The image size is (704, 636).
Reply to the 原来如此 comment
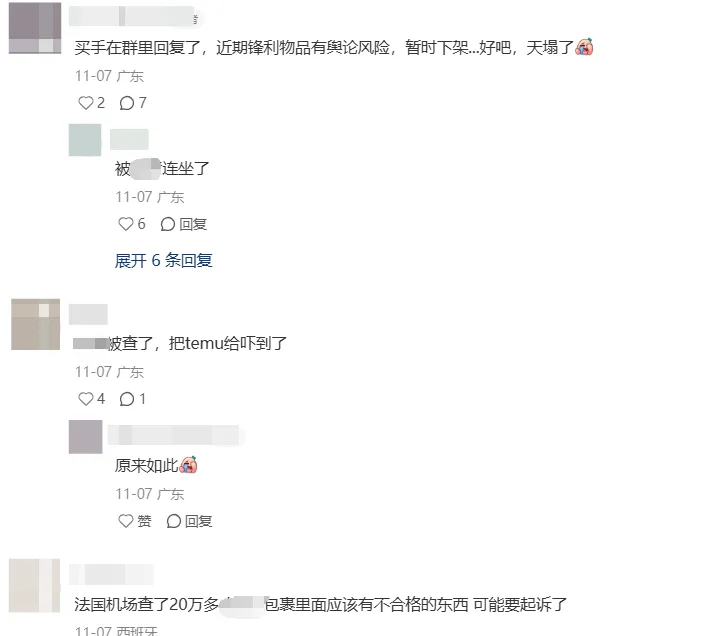[189, 521]
